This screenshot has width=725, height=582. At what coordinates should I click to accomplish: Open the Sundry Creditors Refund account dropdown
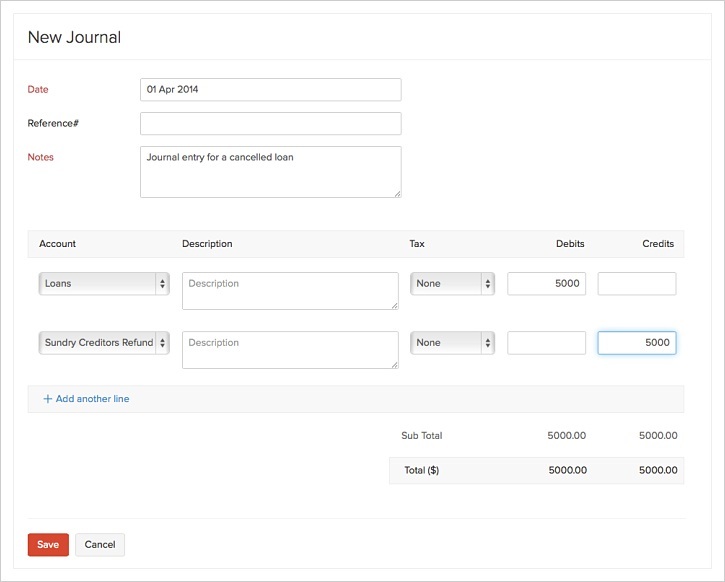pos(104,343)
